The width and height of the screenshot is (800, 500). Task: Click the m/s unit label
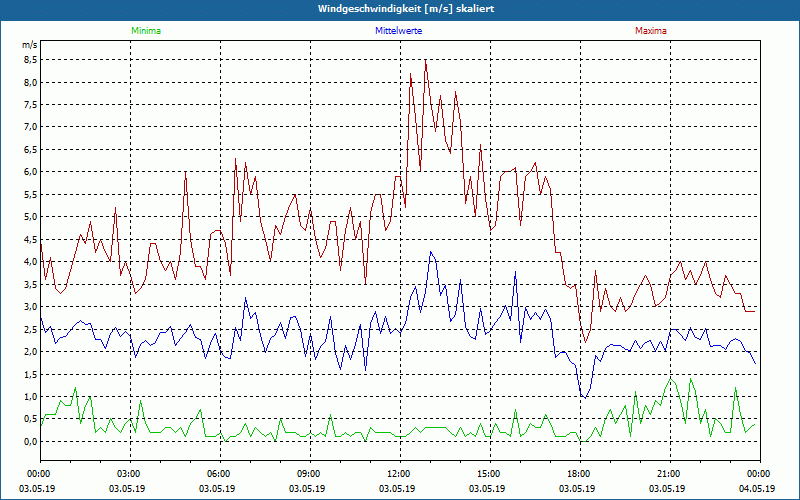click(x=30, y=45)
